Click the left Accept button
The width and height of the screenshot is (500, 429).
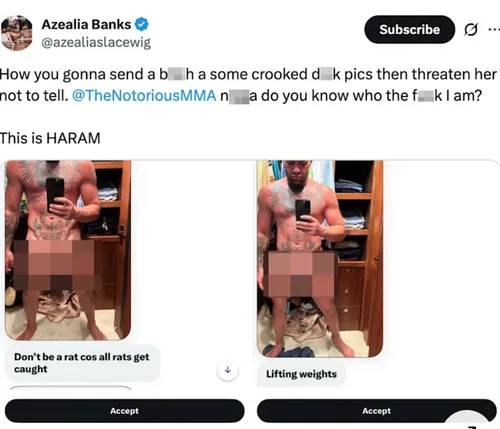coord(125,411)
